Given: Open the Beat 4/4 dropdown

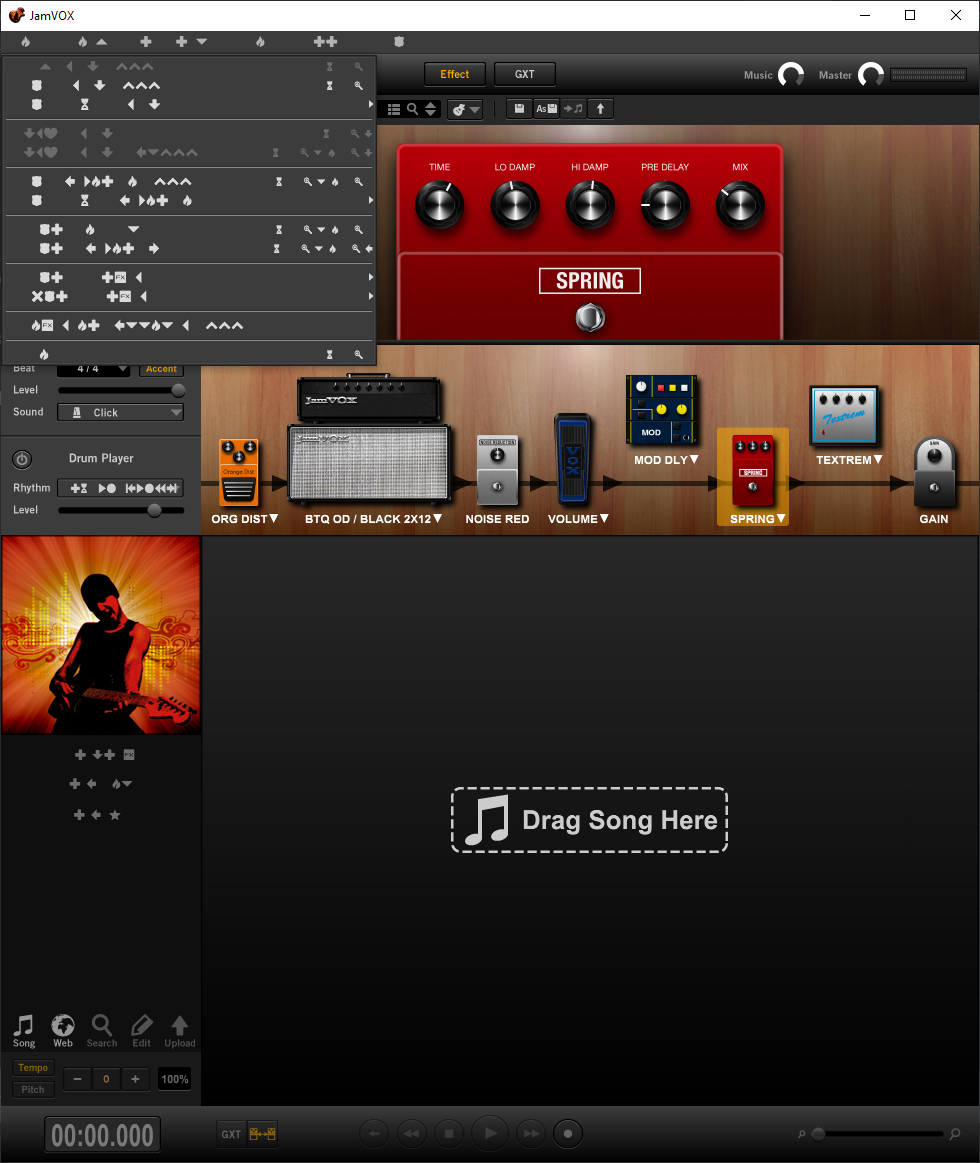Looking at the screenshot, I should (x=93, y=369).
